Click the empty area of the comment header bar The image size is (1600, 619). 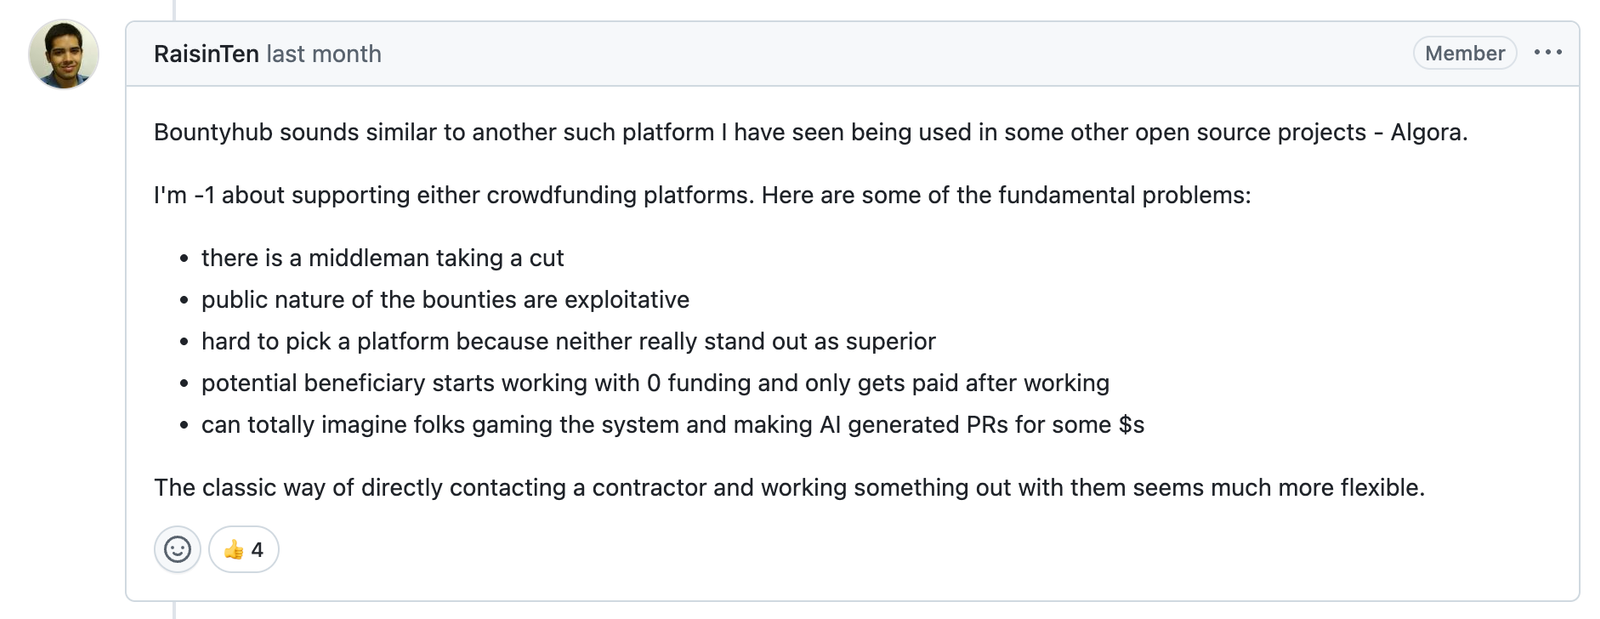890,54
